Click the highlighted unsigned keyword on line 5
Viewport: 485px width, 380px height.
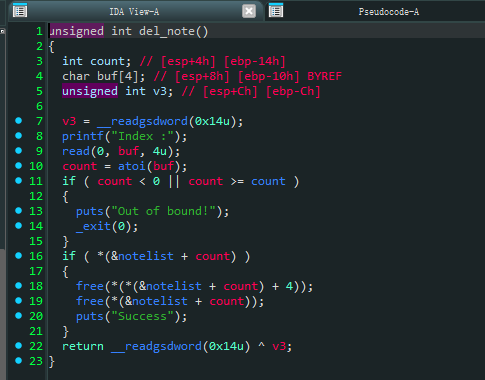click(90, 91)
